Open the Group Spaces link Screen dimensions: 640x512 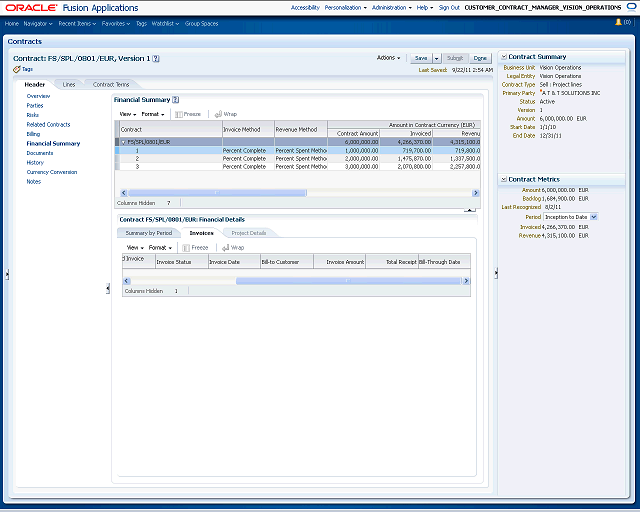(x=202, y=24)
